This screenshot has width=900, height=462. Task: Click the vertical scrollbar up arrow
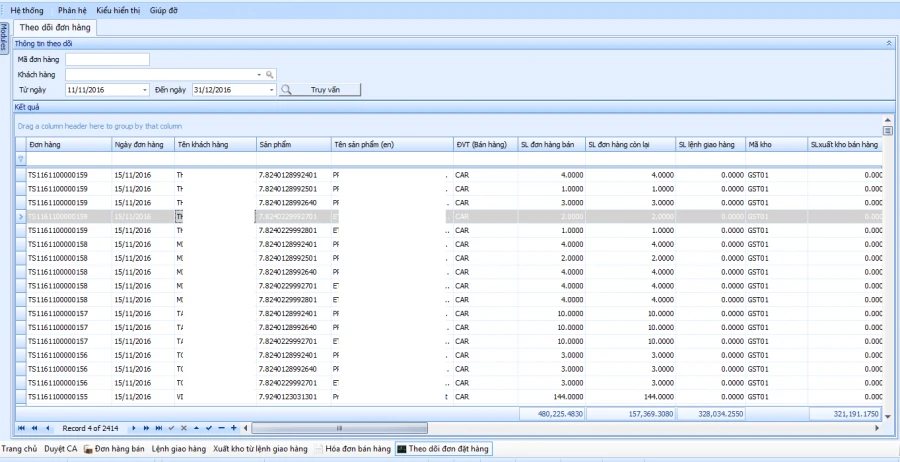pos(887,119)
